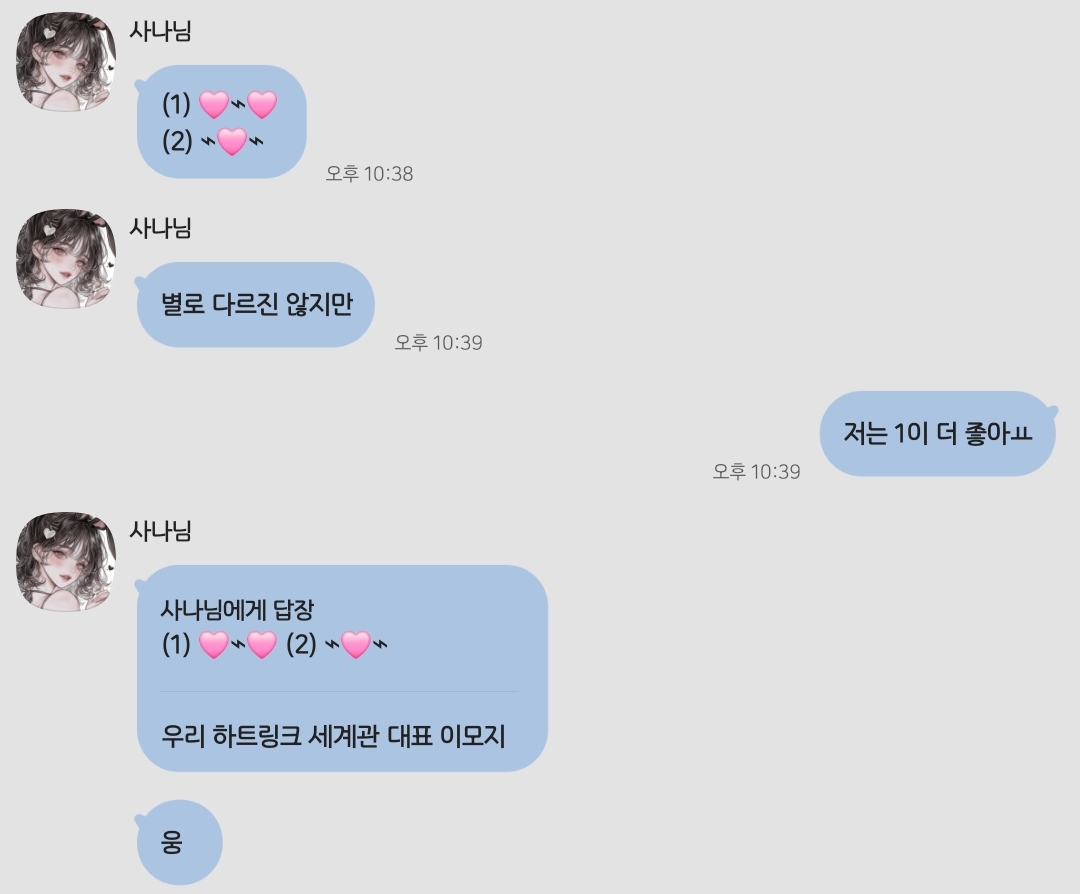The image size is (1080, 894).
Task: Tap sender name 사나님 above reply bubble
Action: point(160,530)
